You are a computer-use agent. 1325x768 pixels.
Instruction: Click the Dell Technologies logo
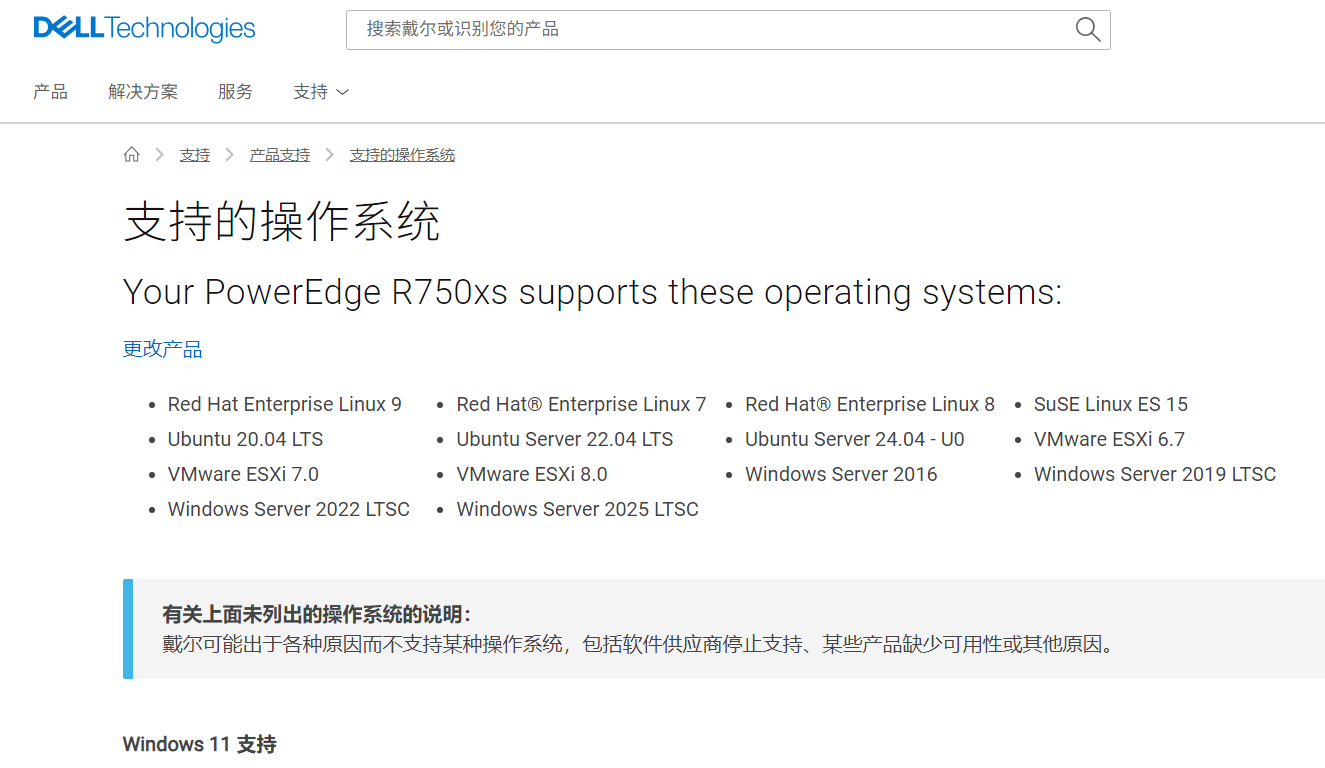tap(144, 29)
